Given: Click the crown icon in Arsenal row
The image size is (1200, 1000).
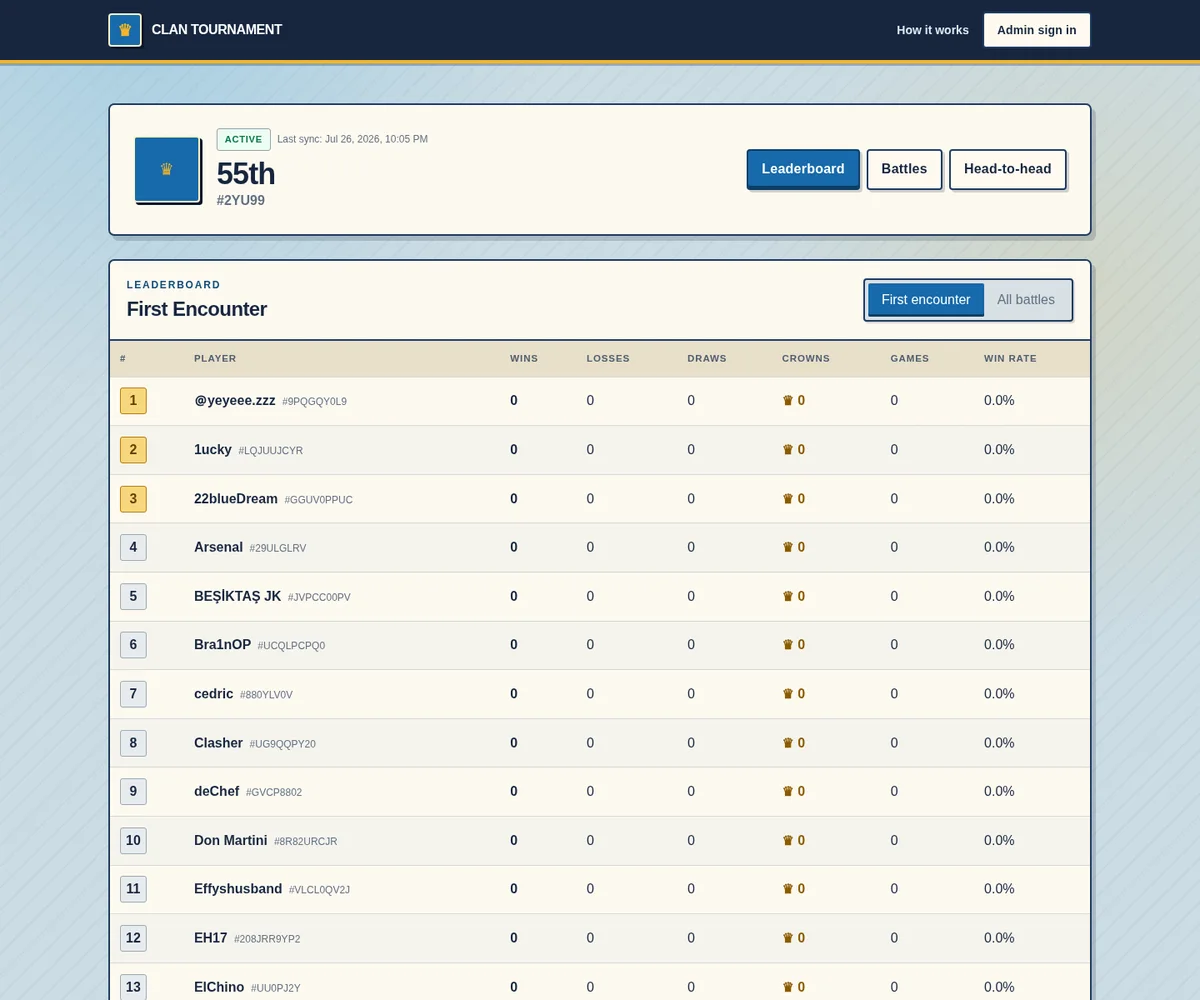Looking at the screenshot, I should (x=788, y=547).
